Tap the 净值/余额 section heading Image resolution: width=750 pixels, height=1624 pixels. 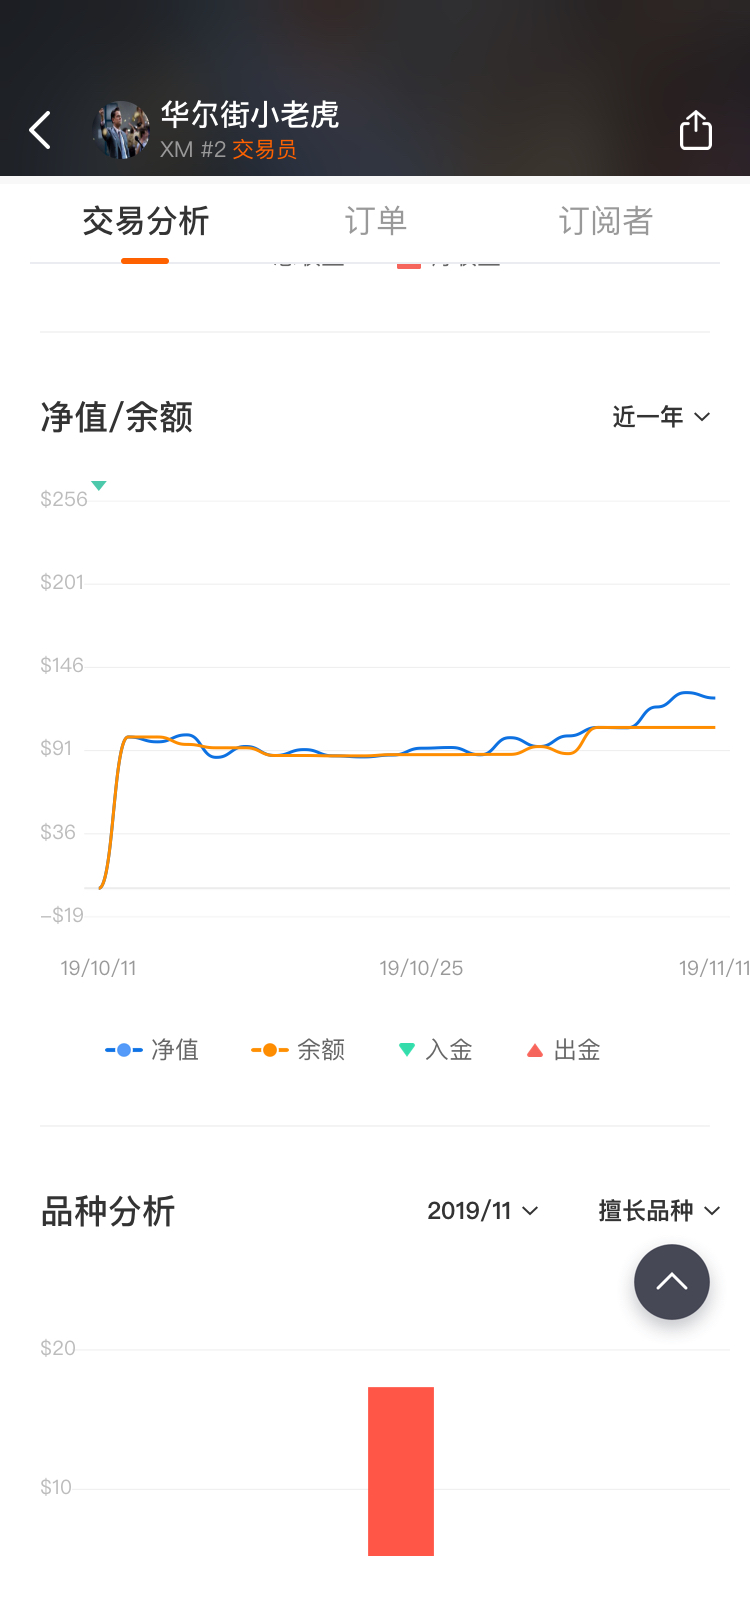[x=117, y=417]
